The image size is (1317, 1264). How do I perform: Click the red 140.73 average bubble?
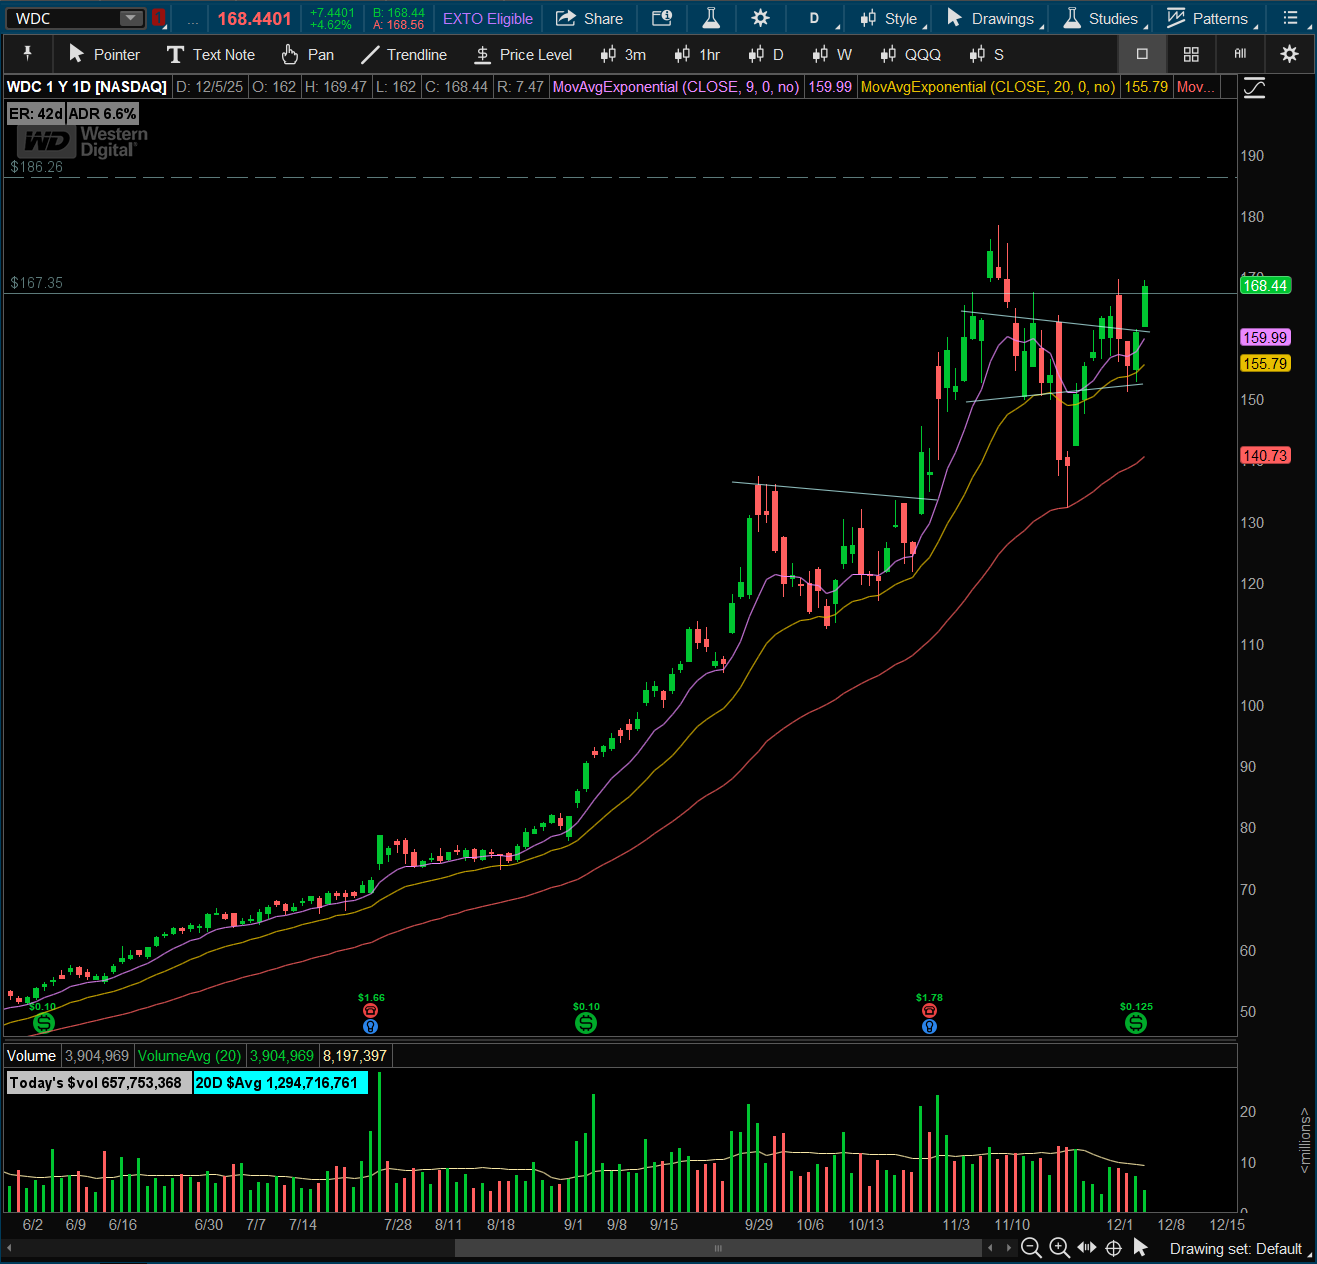pos(1265,456)
